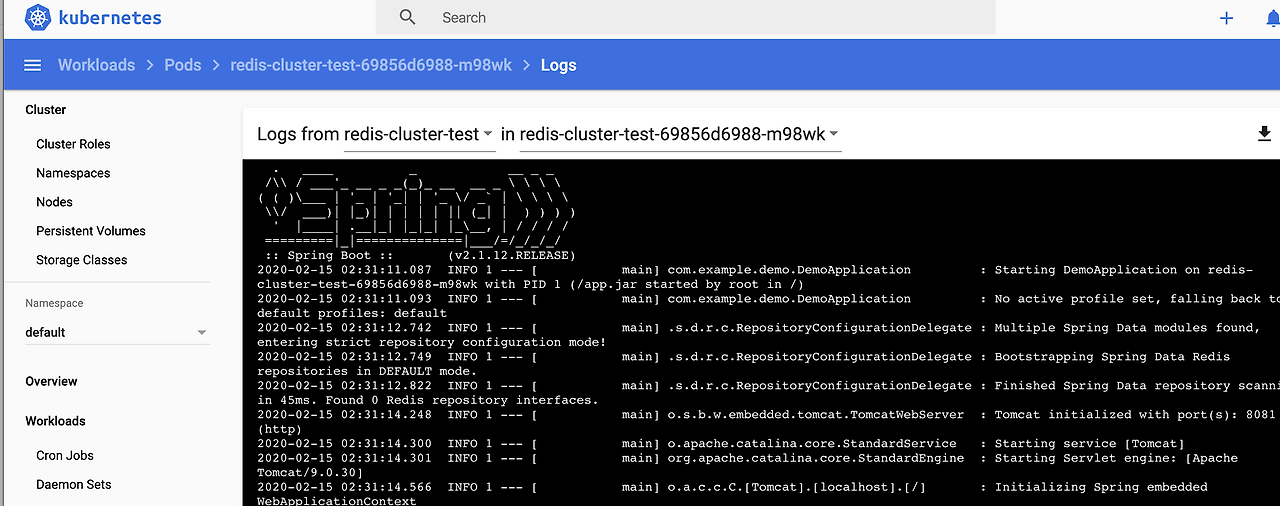Download the pod logs

[x=1265, y=134]
